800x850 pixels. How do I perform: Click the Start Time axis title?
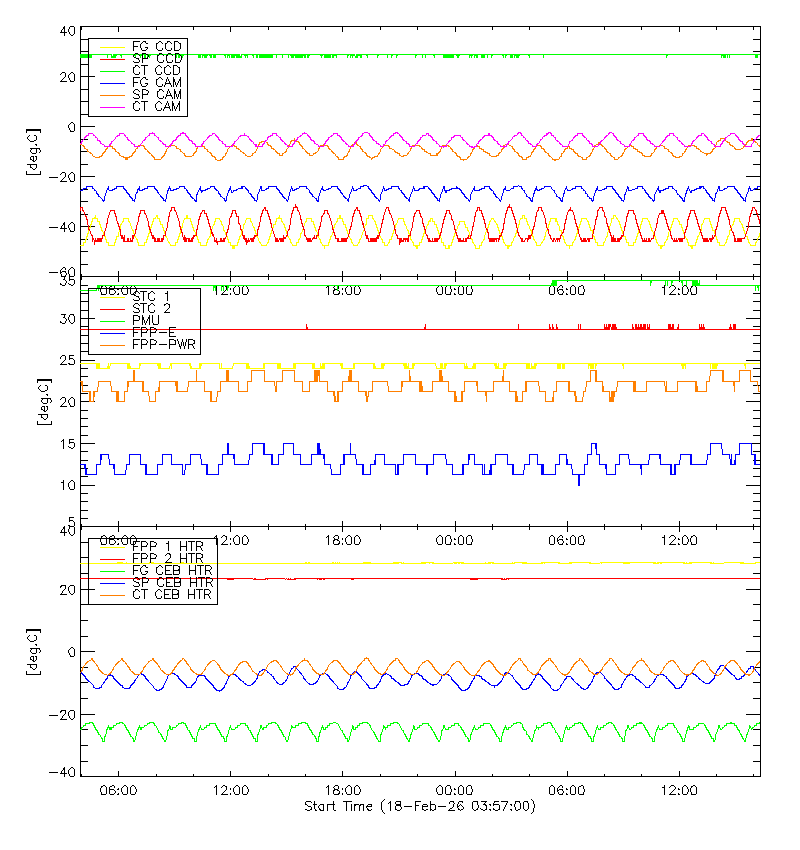[x=419, y=806]
